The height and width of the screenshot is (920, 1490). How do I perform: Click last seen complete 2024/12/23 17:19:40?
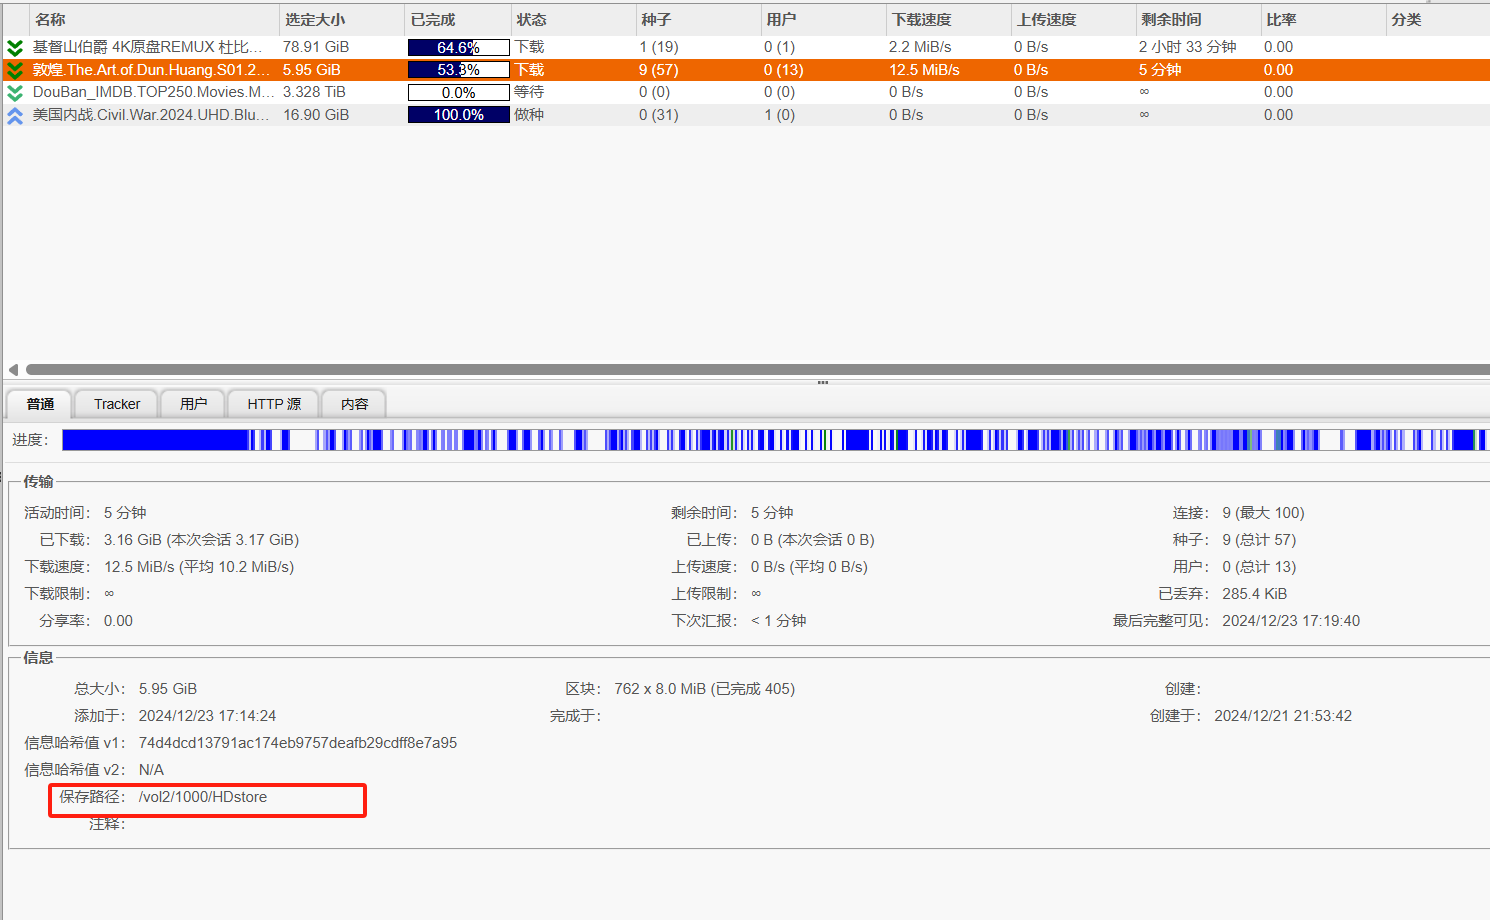pyautogui.click(x=1291, y=621)
